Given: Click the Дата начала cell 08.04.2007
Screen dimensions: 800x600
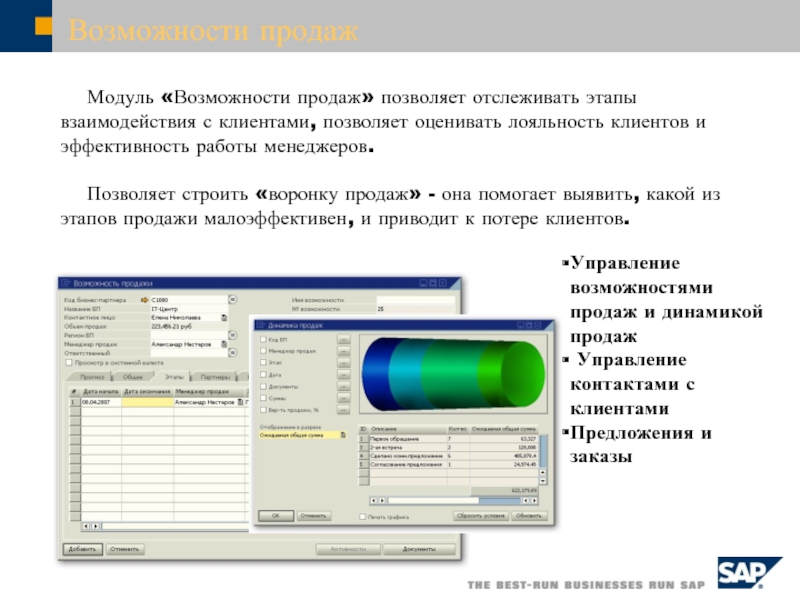Looking at the screenshot, I should [101, 402].
